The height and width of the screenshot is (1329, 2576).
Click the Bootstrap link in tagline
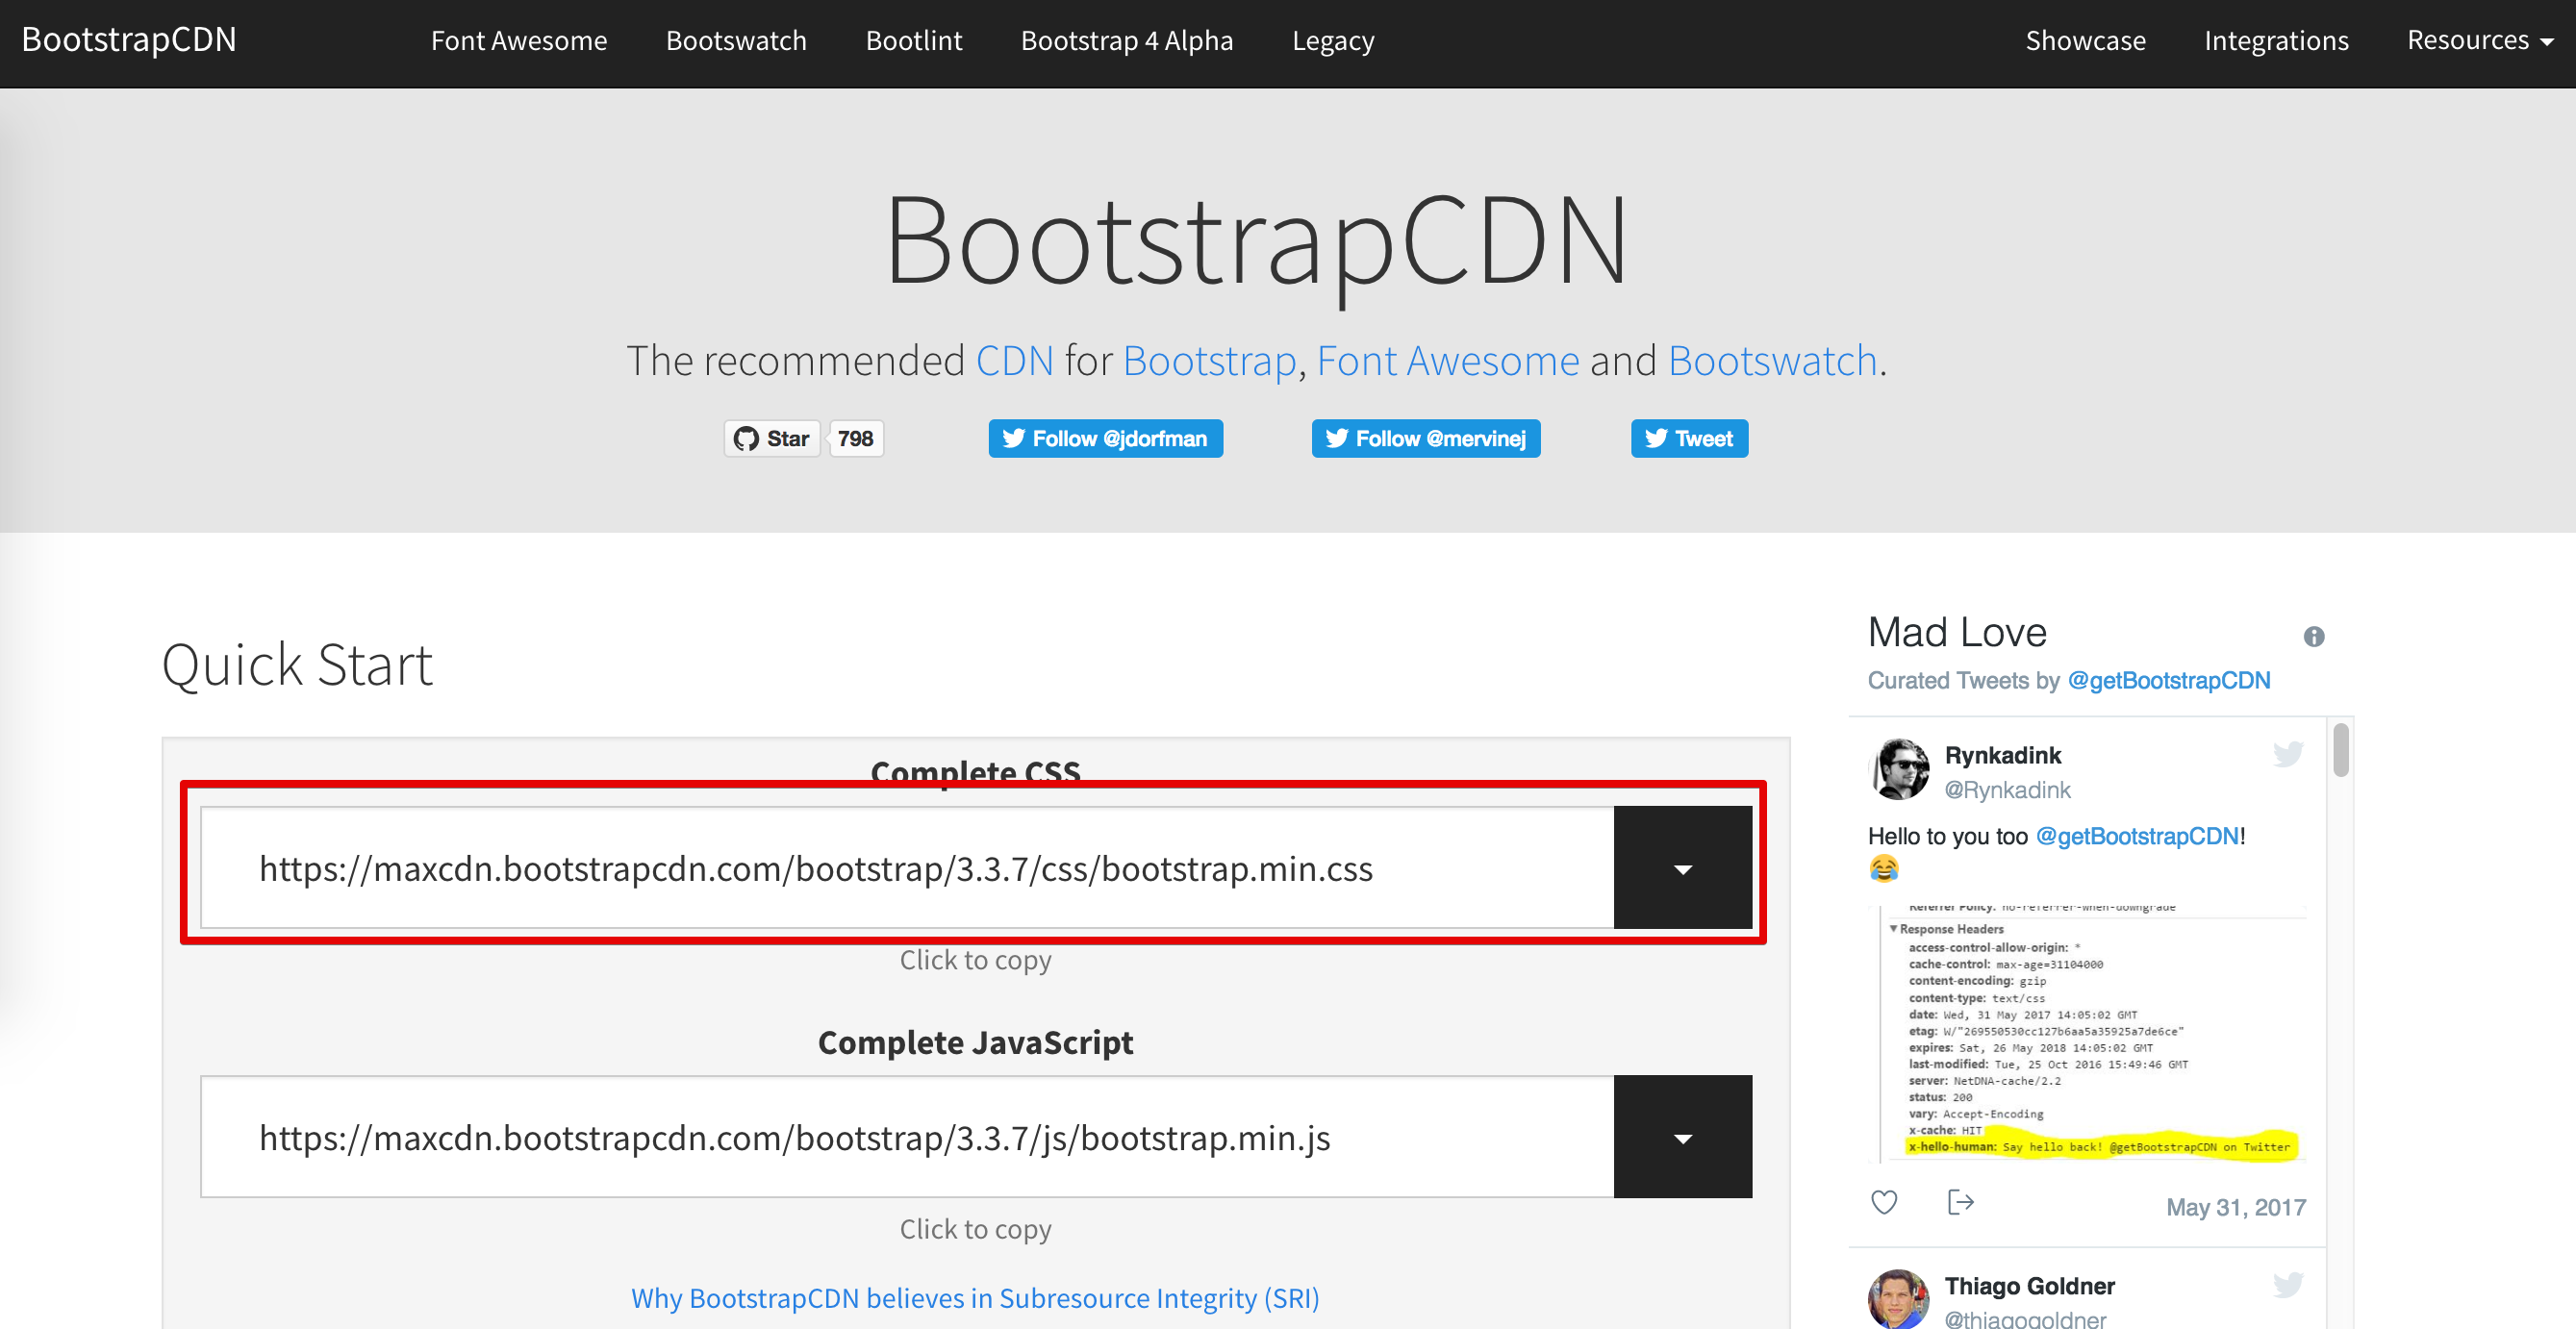coord(1209,361)
